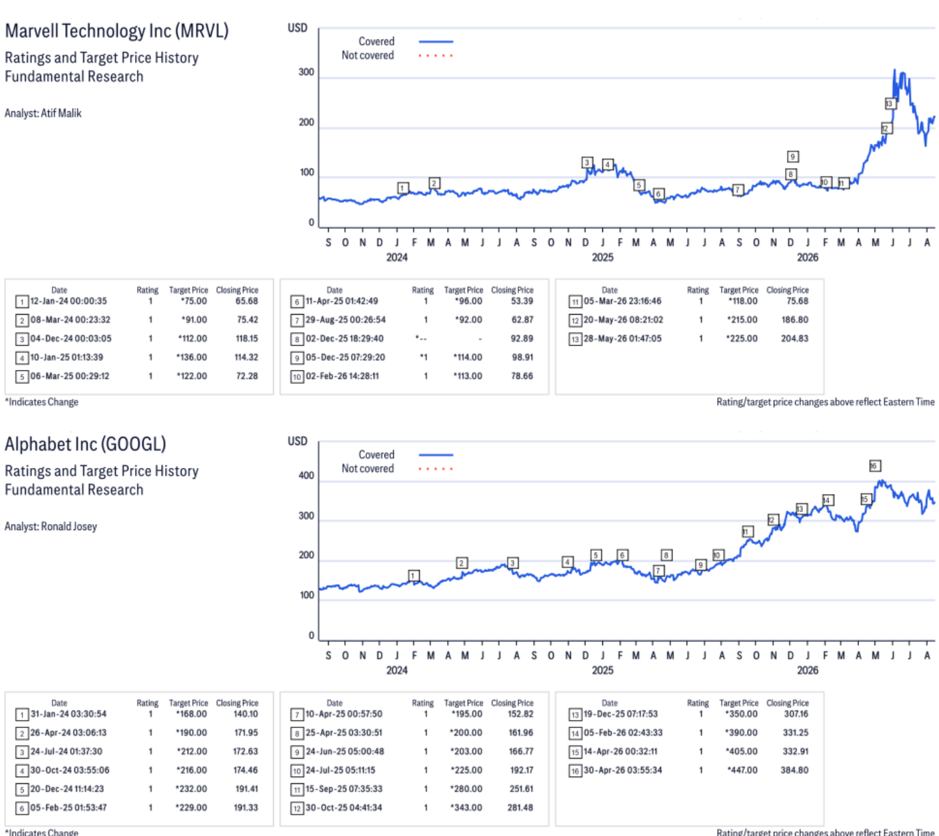939x836 pixels.
Task: Select Marvell table row 08-Mar-24 00:23:32
Action: coord(138,320)
